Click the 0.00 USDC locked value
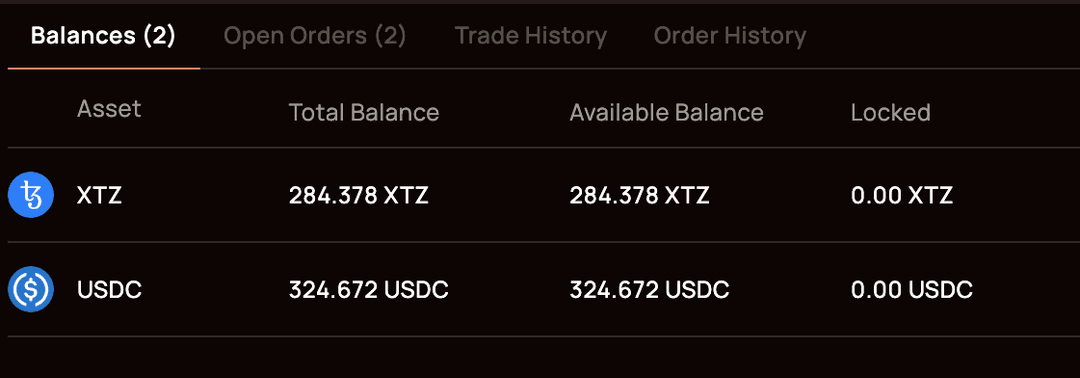Screen dimensions: 1080x378 (912, 290)
